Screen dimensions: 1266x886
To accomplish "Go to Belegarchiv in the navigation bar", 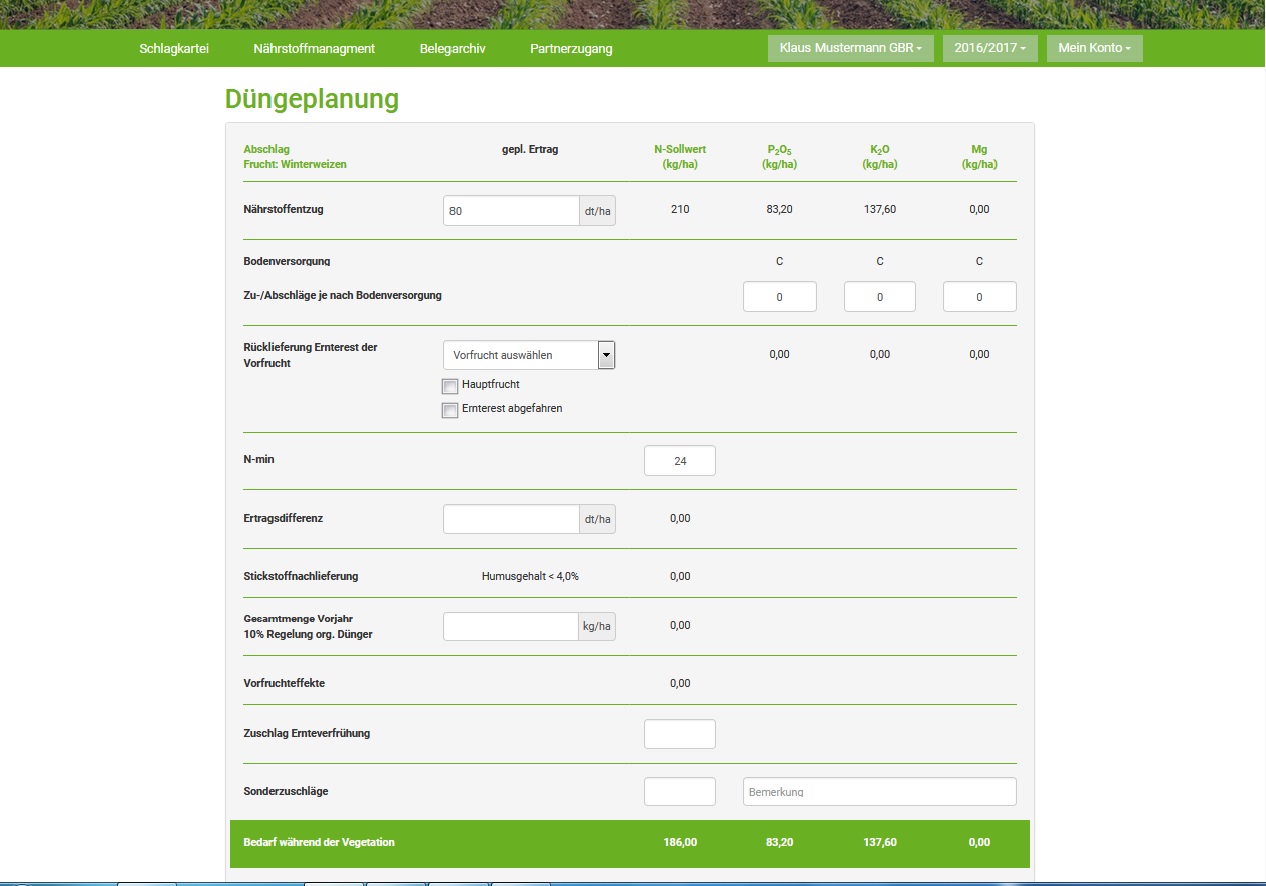I will (x=452, y=48).
